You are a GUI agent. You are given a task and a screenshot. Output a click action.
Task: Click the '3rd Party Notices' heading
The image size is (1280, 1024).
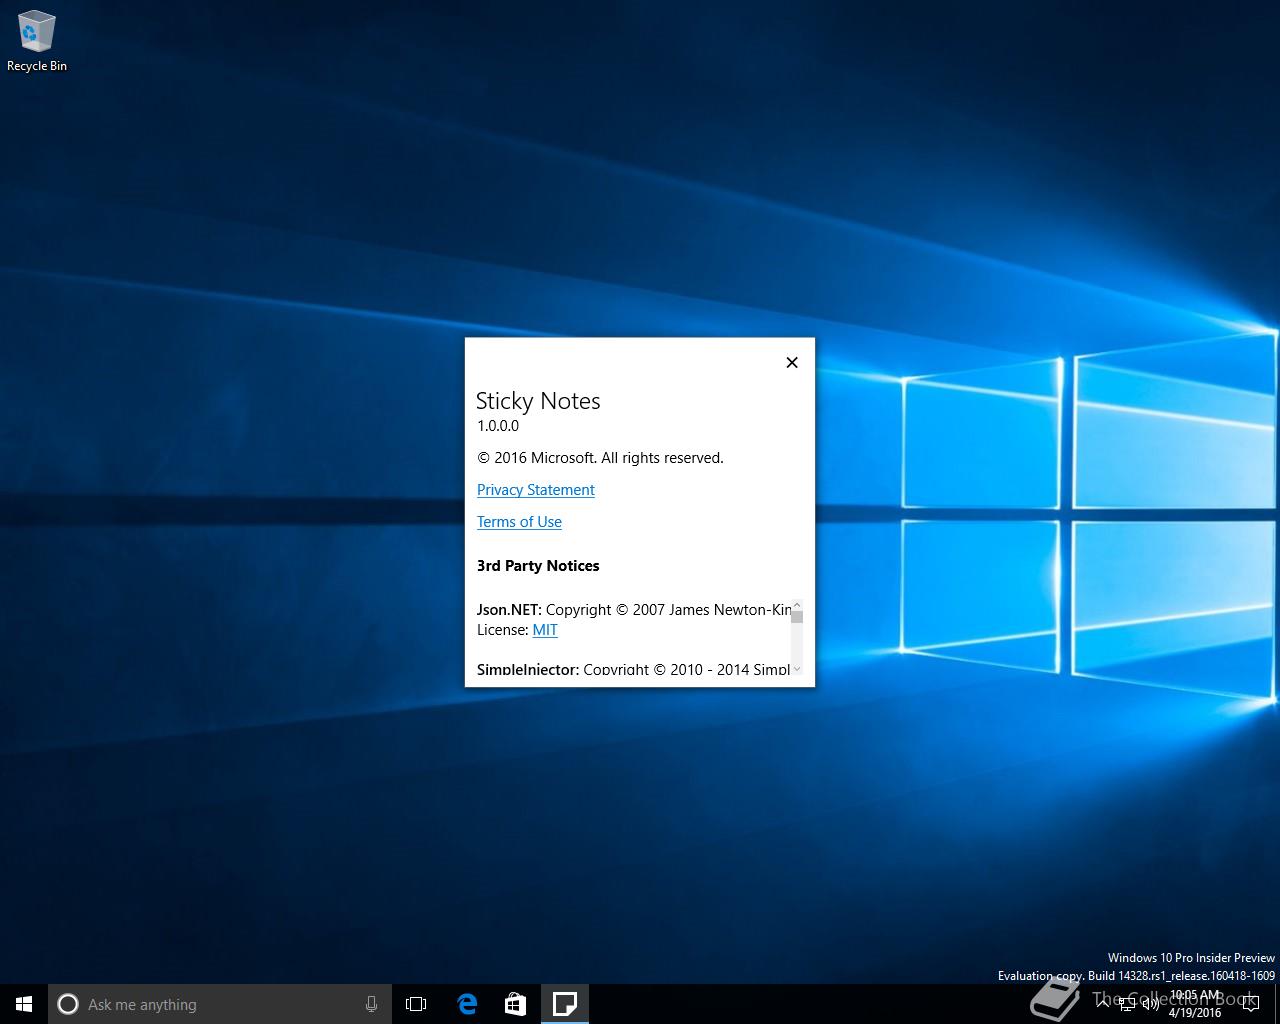click(x=538, y=566)
